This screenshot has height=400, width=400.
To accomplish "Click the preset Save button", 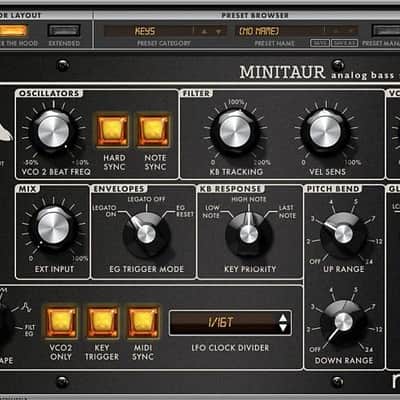I will [x=320, y=43].
